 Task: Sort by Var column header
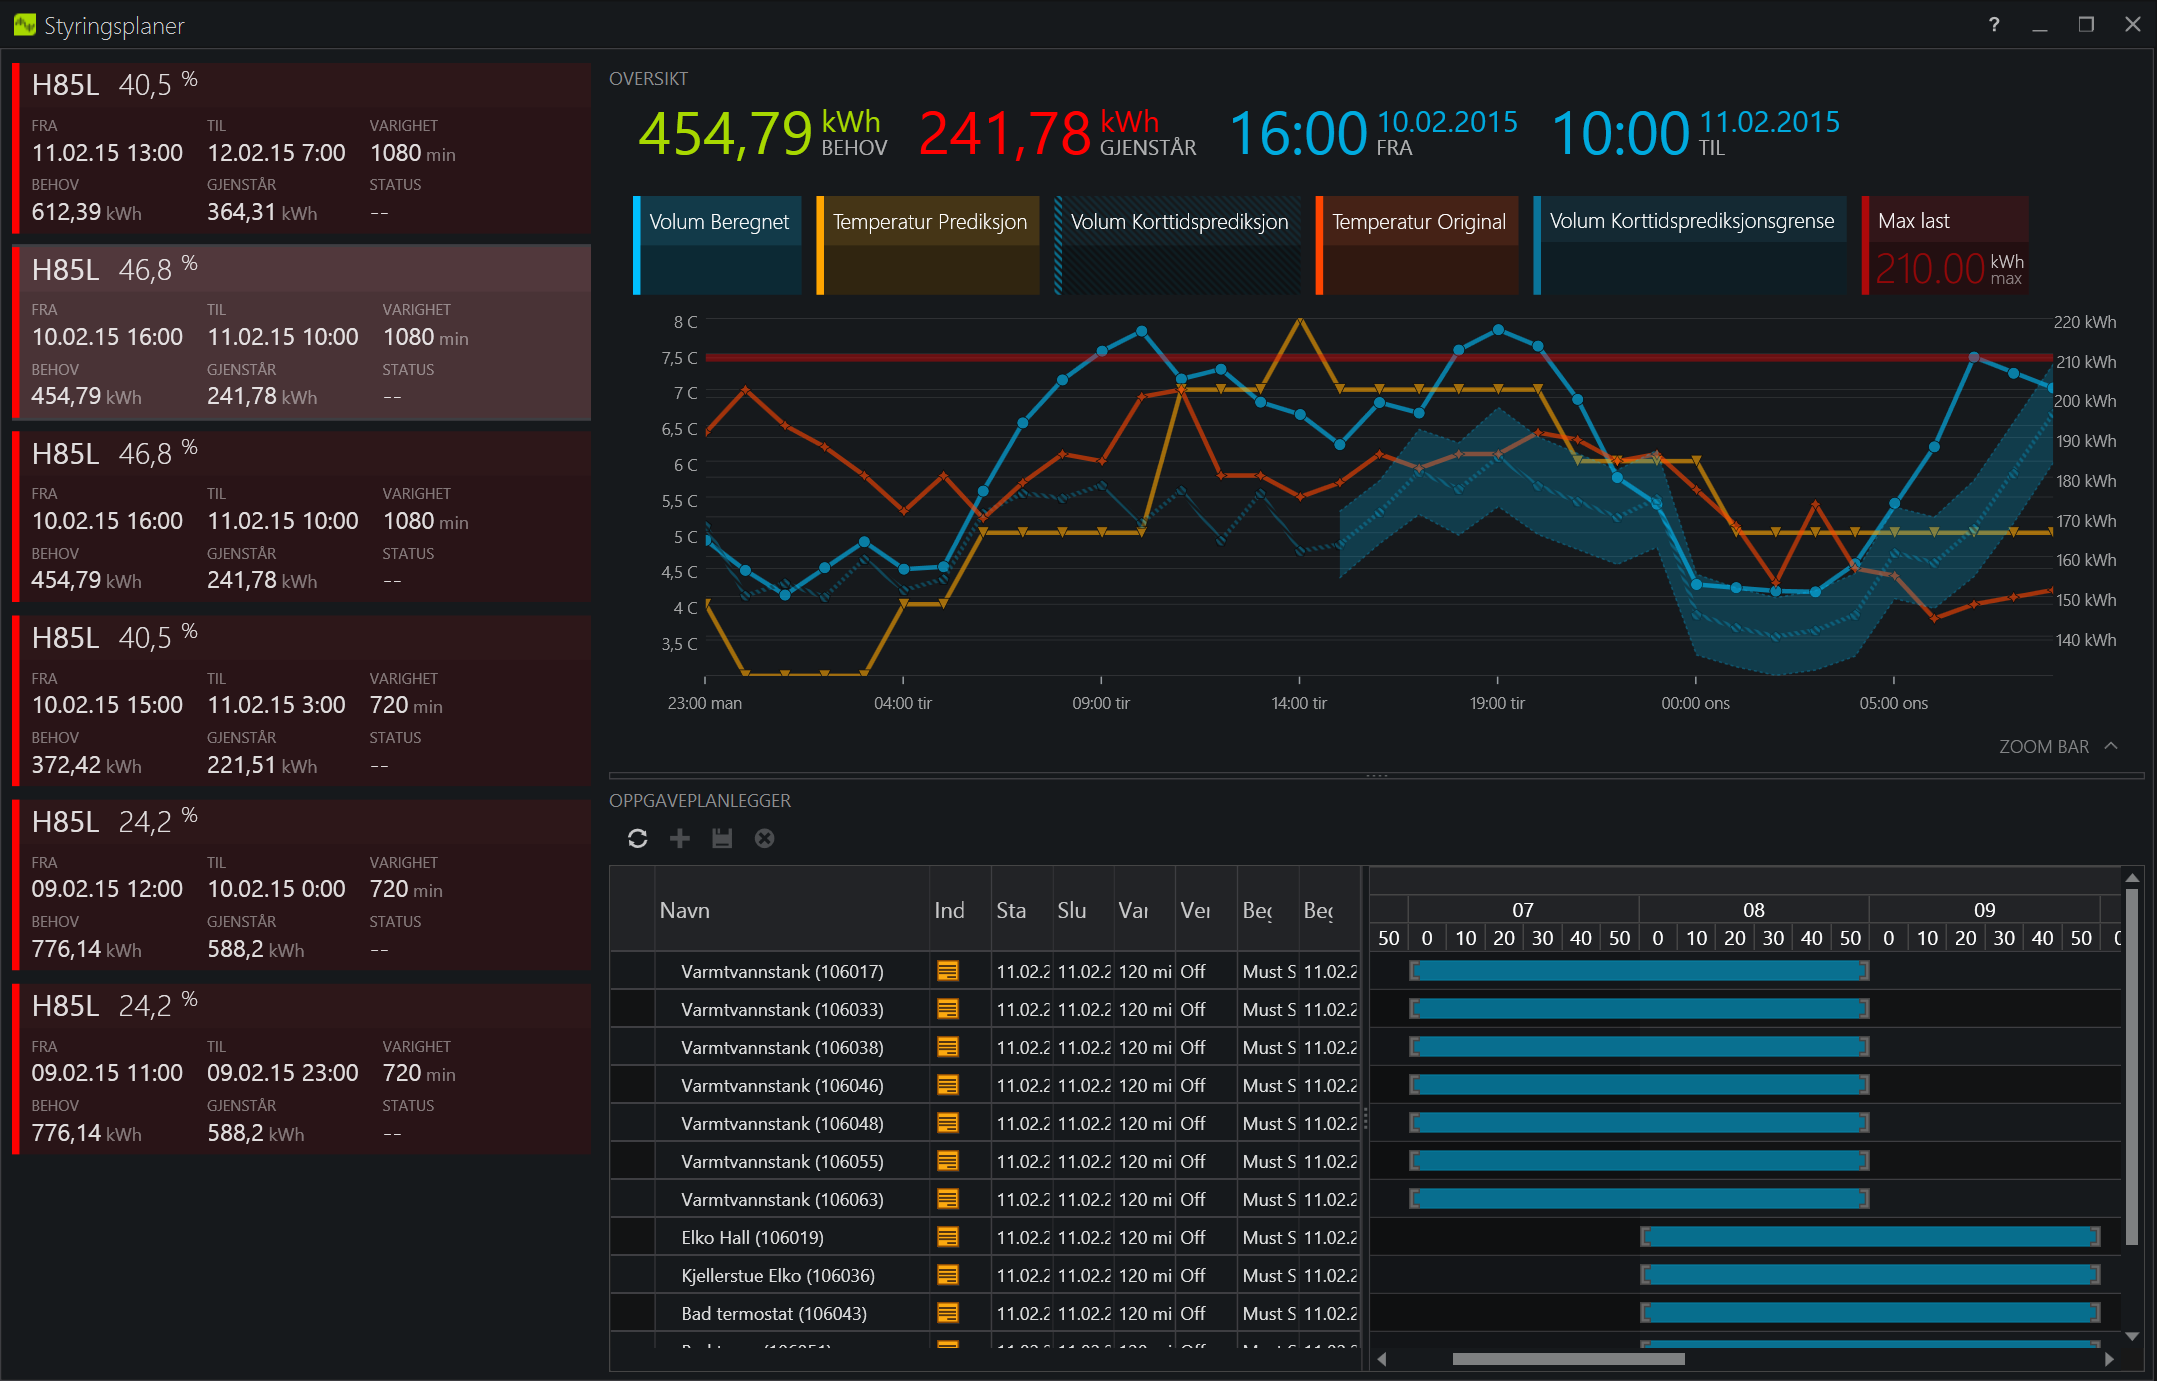[1144, 910]
